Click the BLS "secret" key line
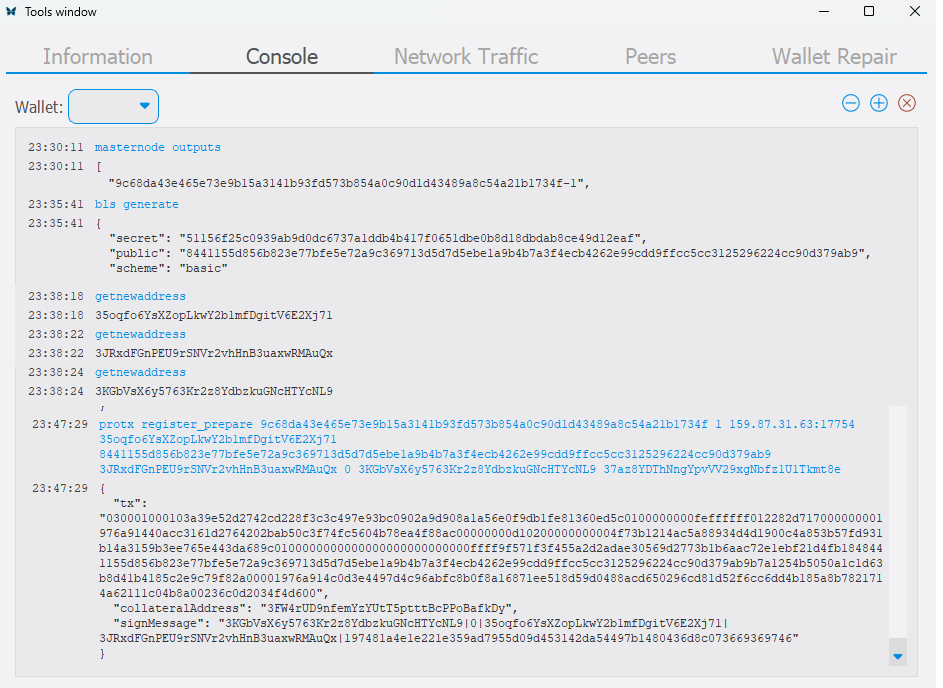943x688 pixels. click(380, 239)
